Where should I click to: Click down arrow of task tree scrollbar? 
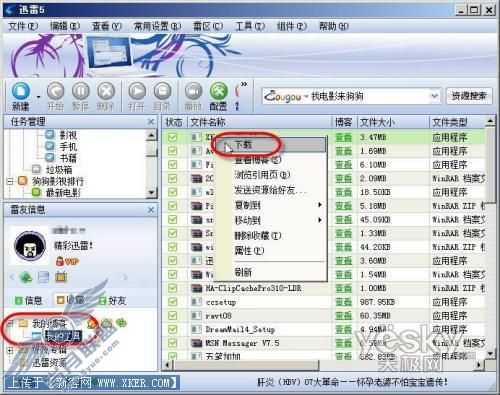click(x=152, y=192)
